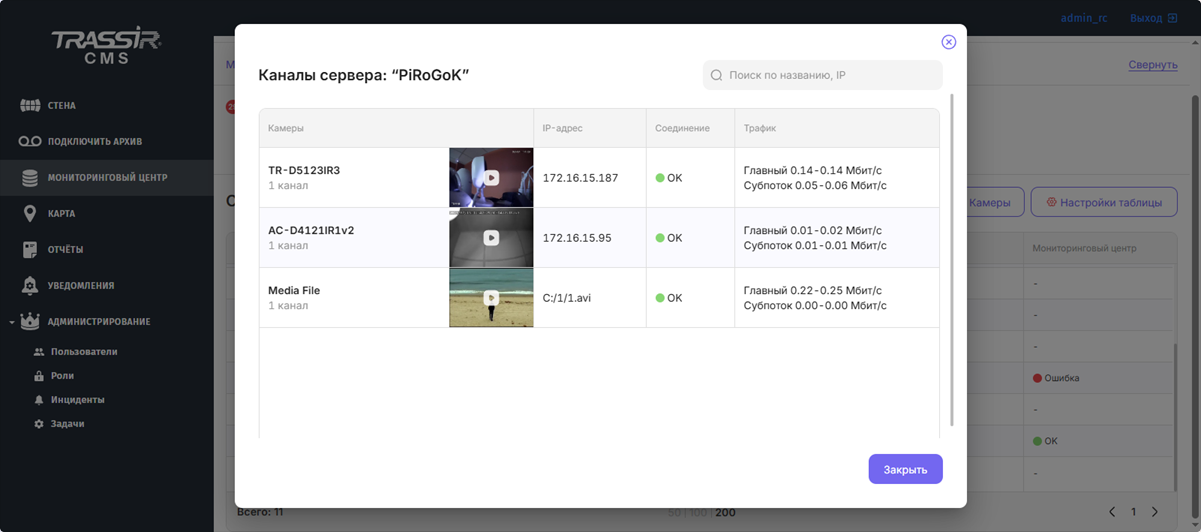Open Роли in the administration submenu
The image size is (1201, 532).
(x=62, y=376)
